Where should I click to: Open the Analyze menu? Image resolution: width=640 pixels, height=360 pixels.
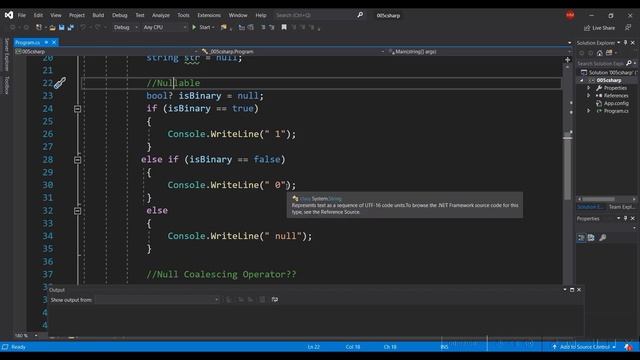tap(161, 15)
